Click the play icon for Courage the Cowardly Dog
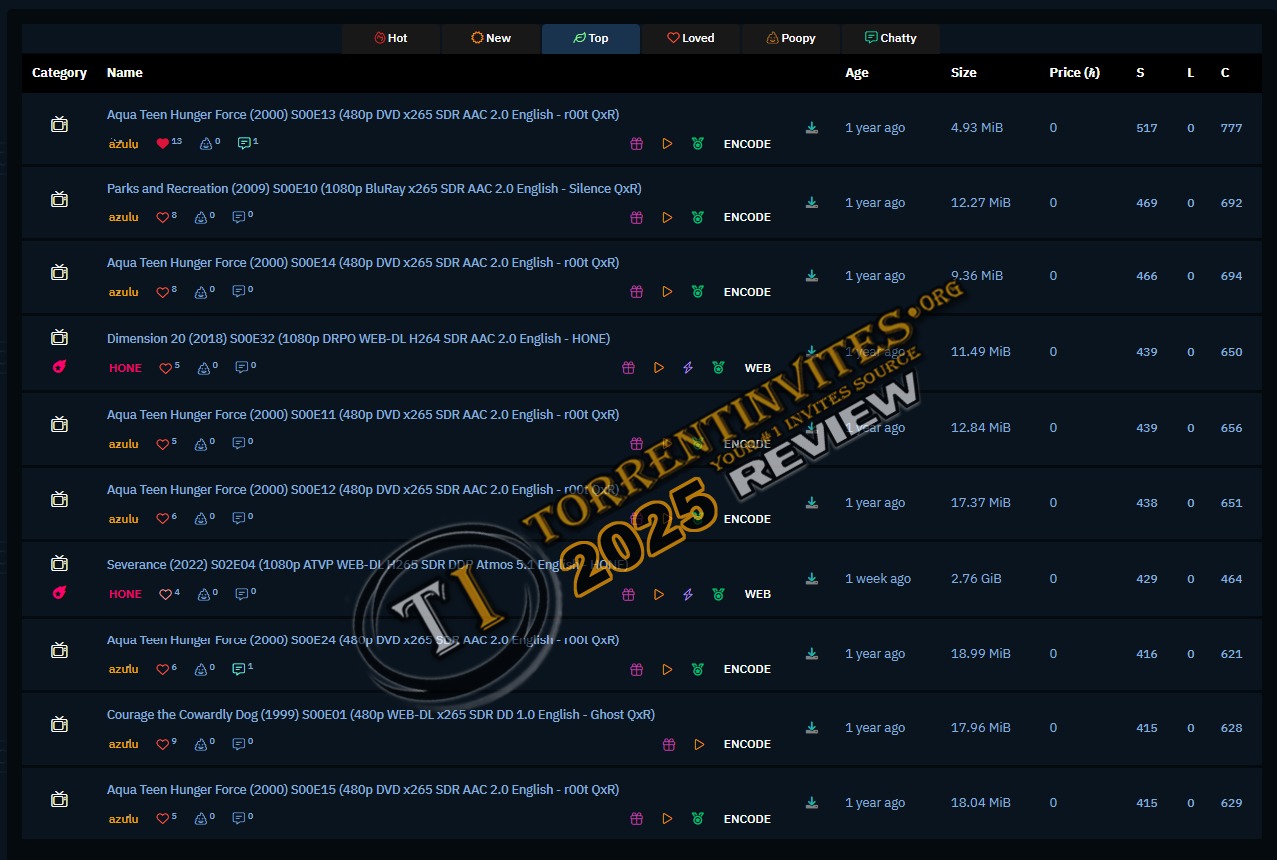This screenshot has width=1277, height=860. click(x=699, y=744)
